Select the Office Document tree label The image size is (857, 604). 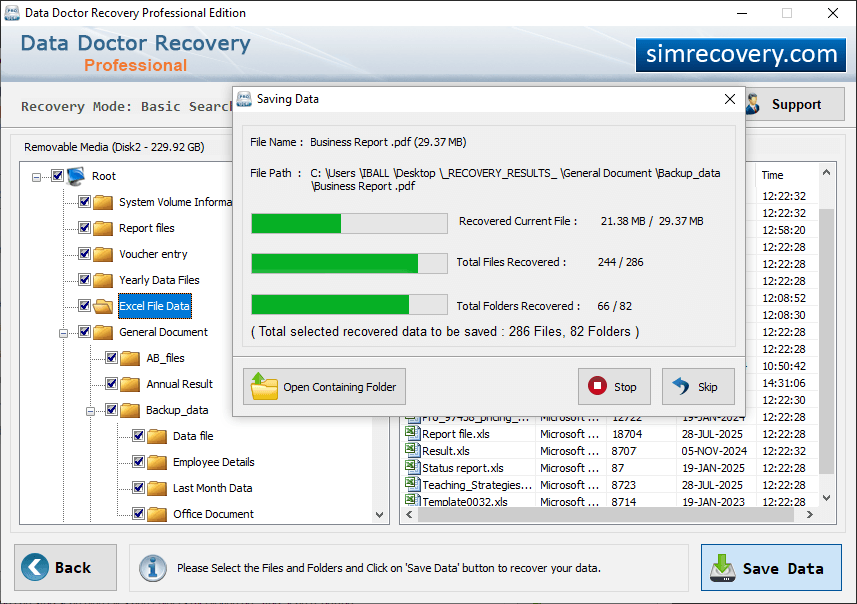pos(213,514)
